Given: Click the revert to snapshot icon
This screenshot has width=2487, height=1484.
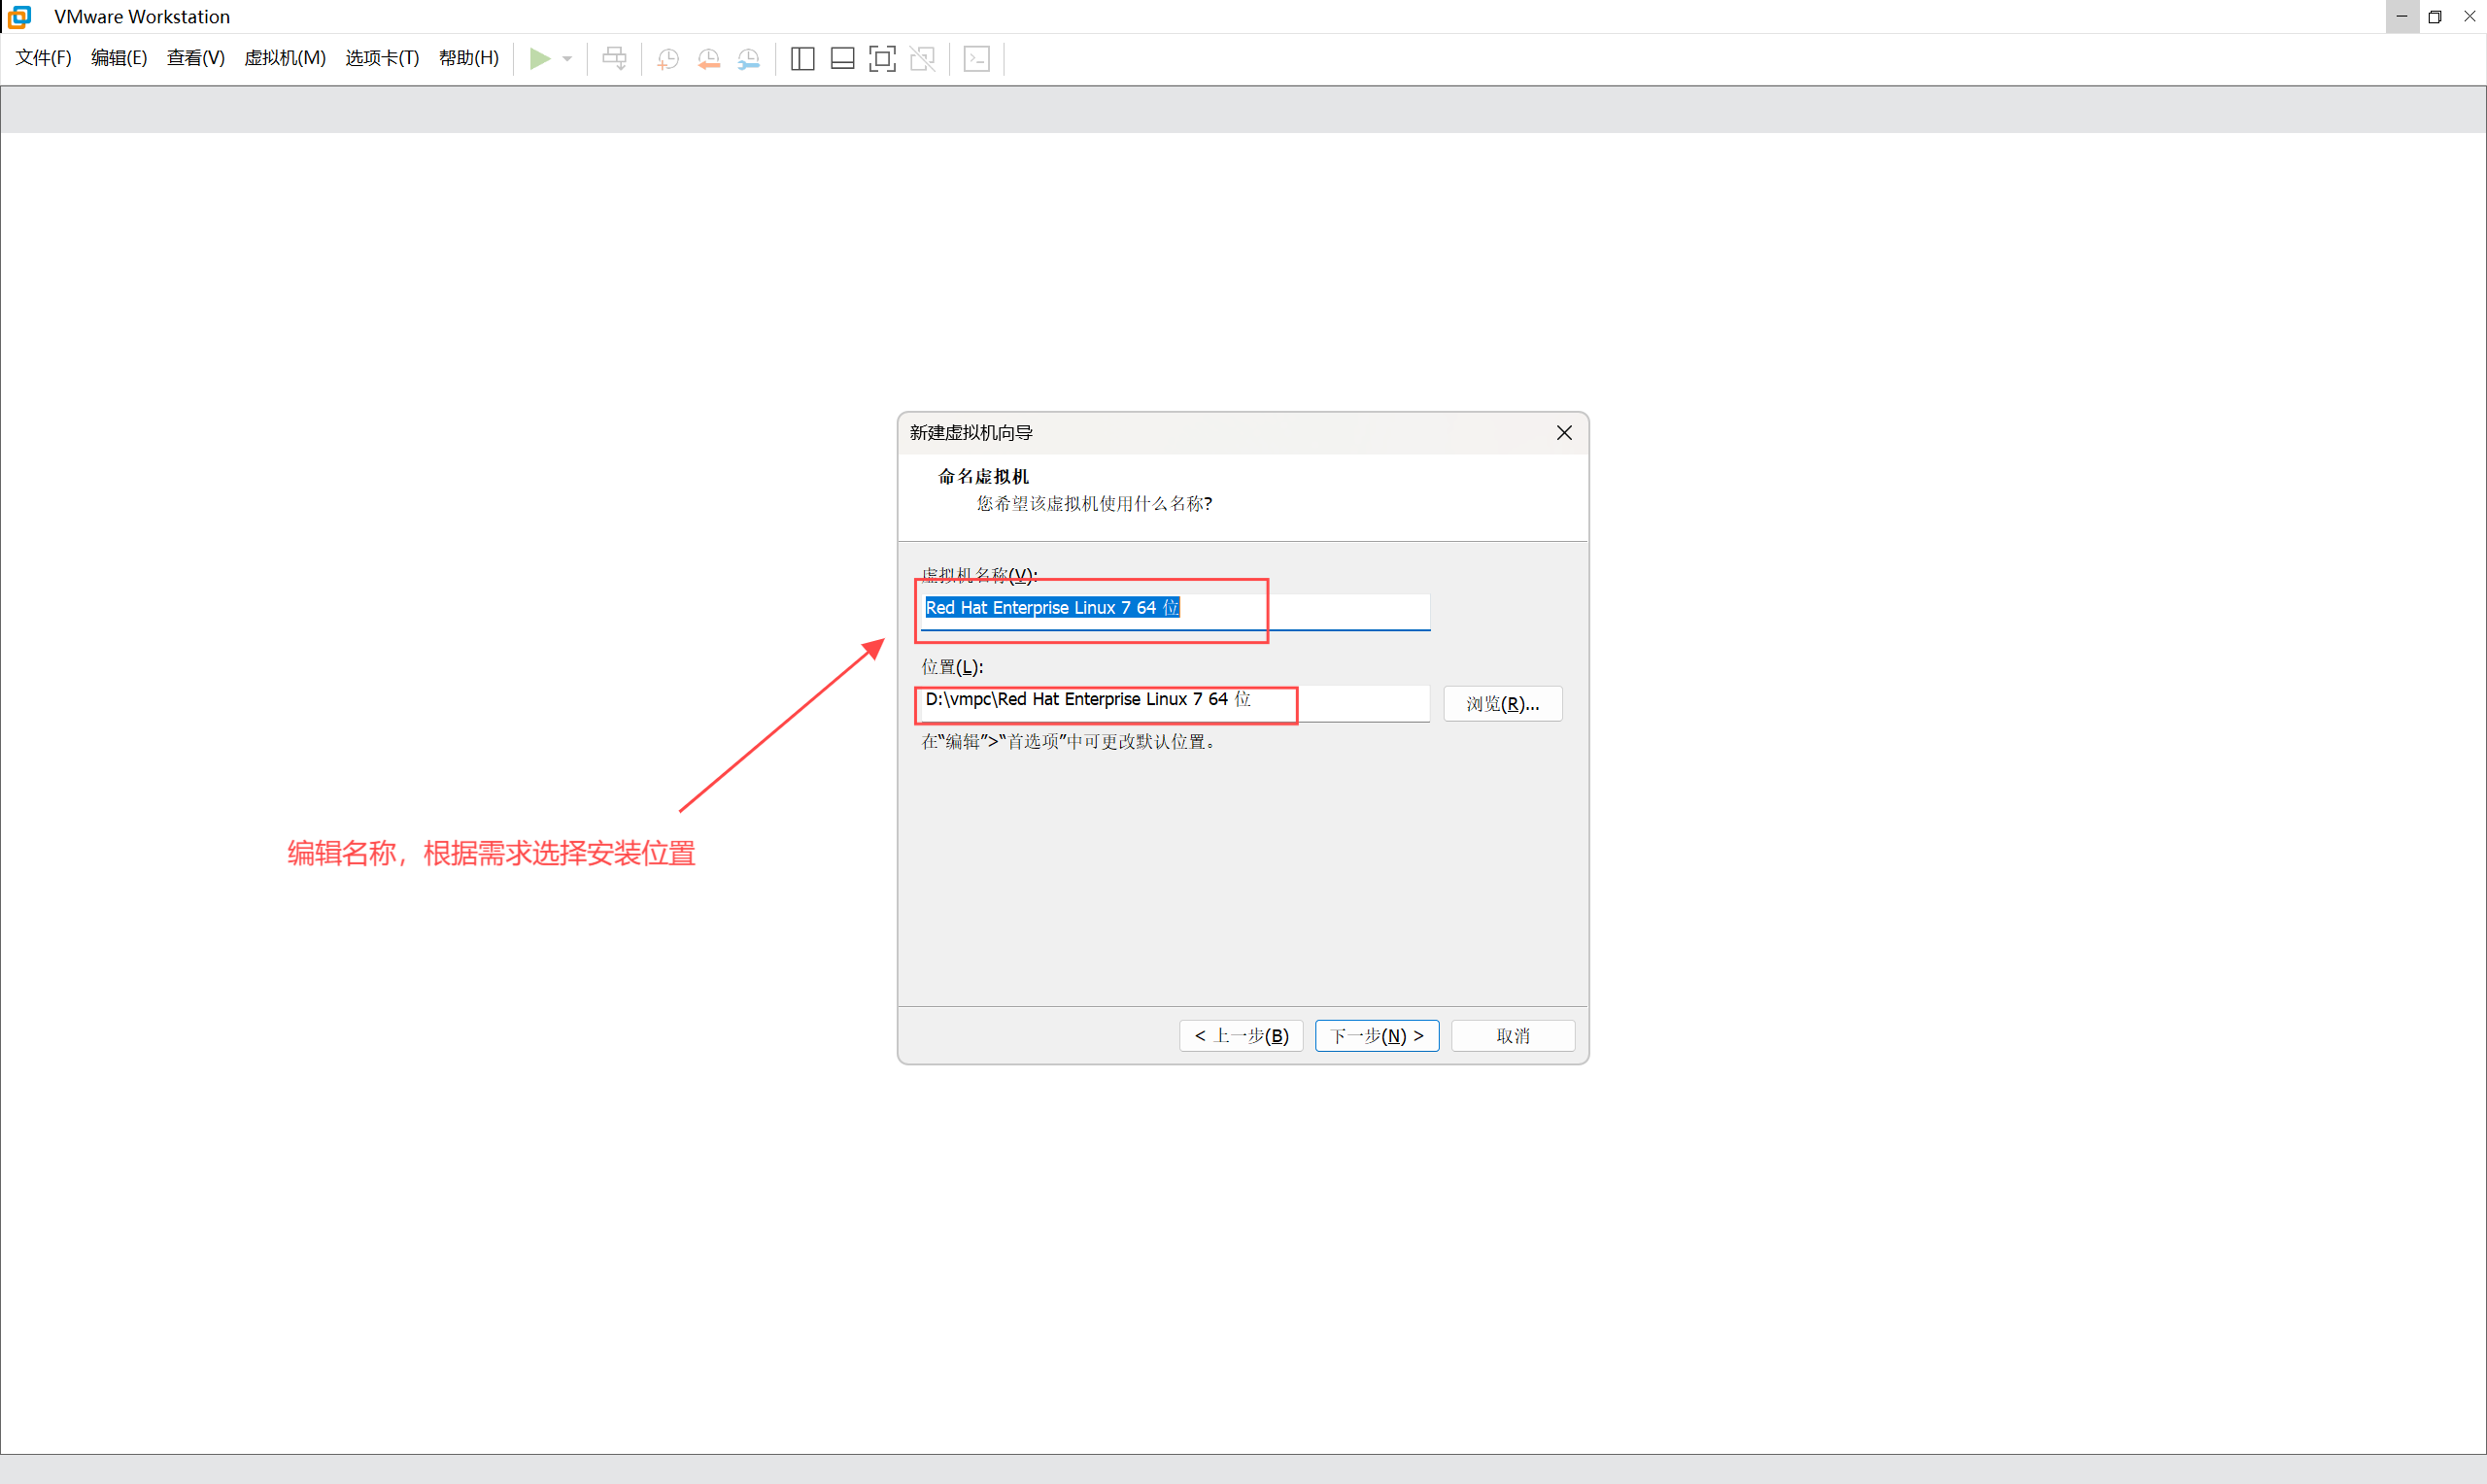Looking at the screenshot, I should (x=708, y=59).
